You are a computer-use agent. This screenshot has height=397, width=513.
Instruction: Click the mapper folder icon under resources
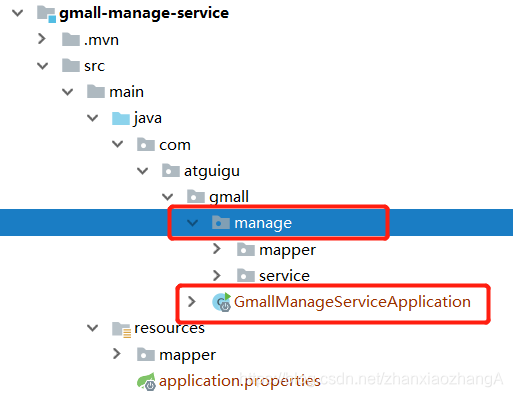(x=146, y=354)
